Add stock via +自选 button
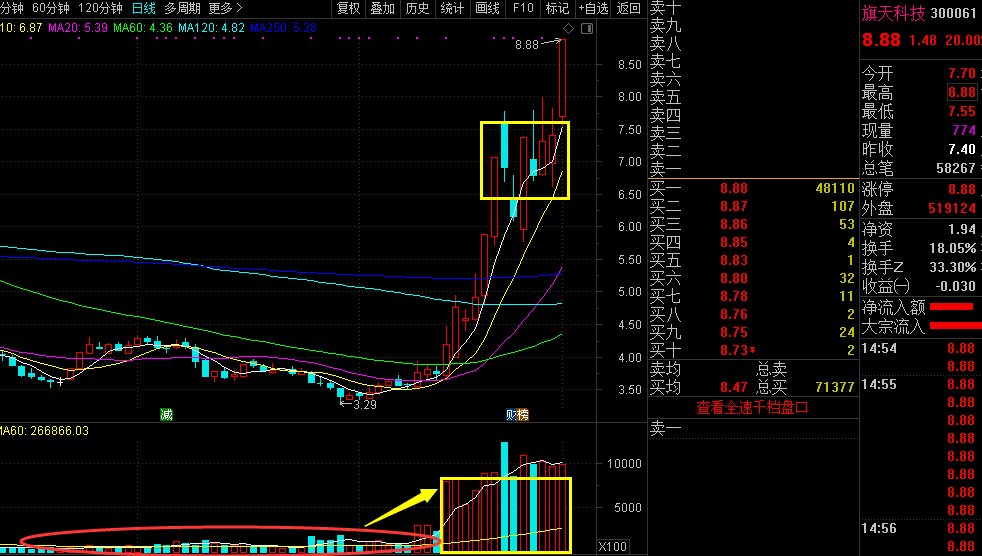The width and height of the screenshot is (982, 556). 592,9
